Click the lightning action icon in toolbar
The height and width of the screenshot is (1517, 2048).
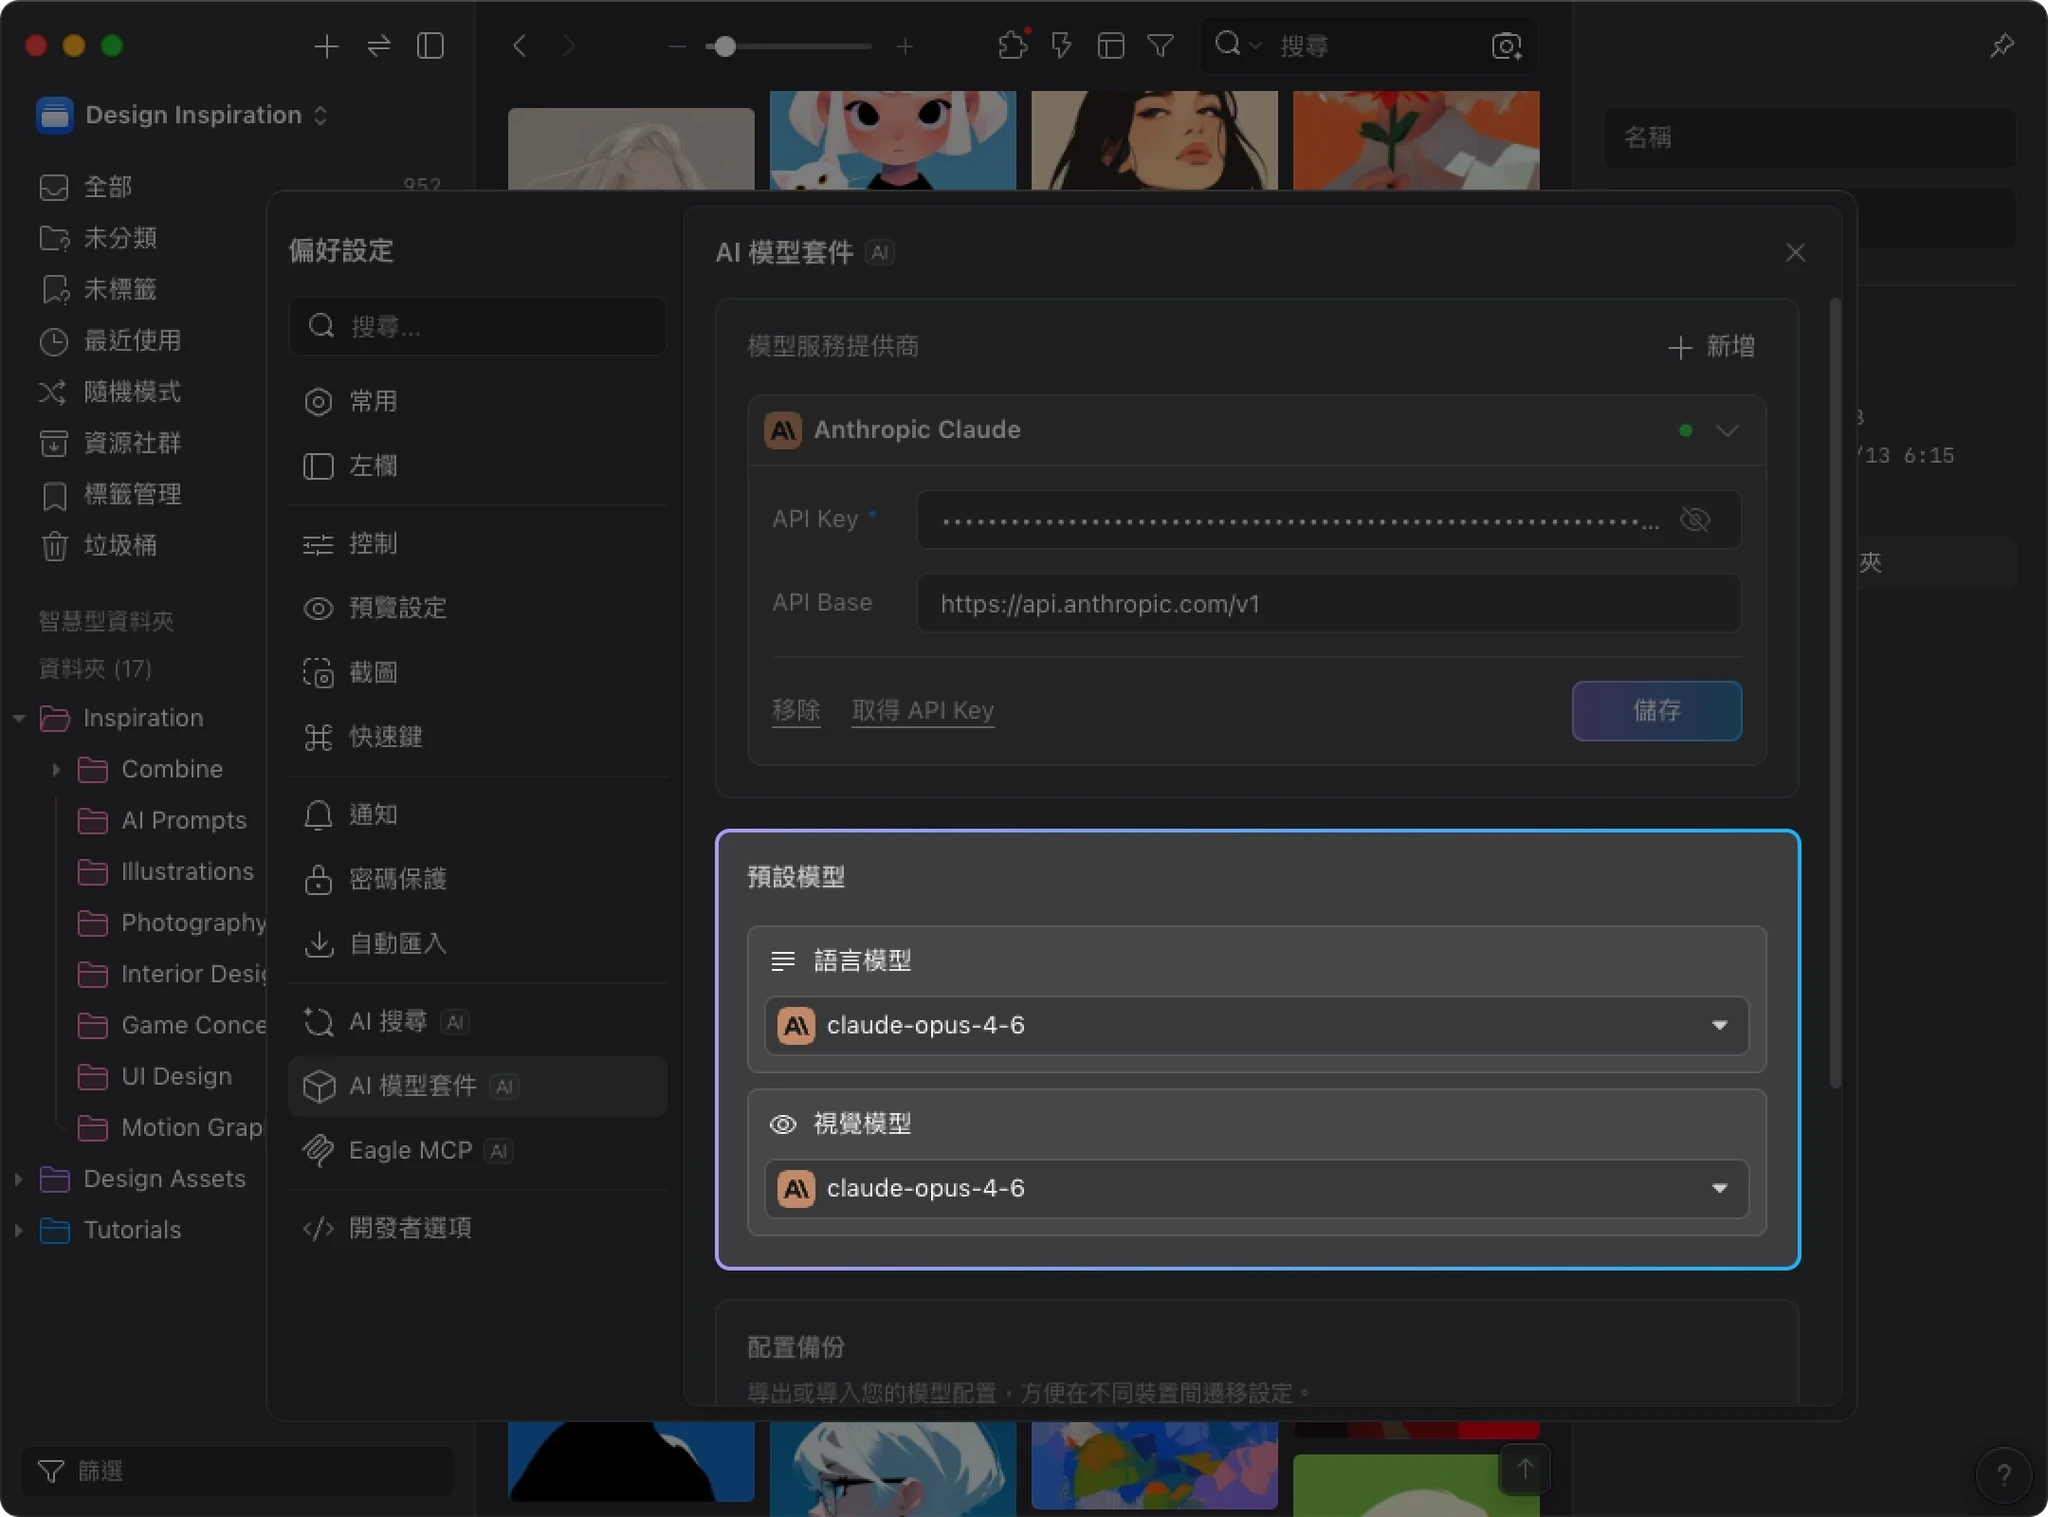[x=1061, y=46]
